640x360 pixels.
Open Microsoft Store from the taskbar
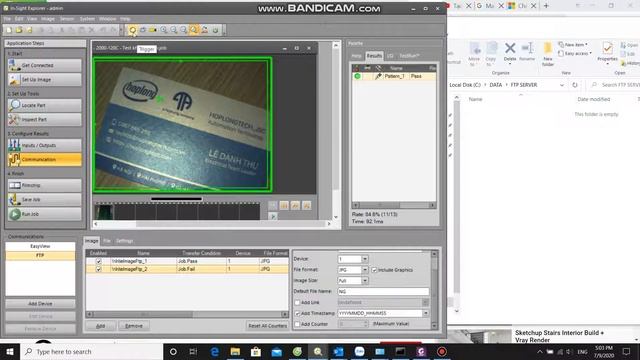(x=256, y=351)
